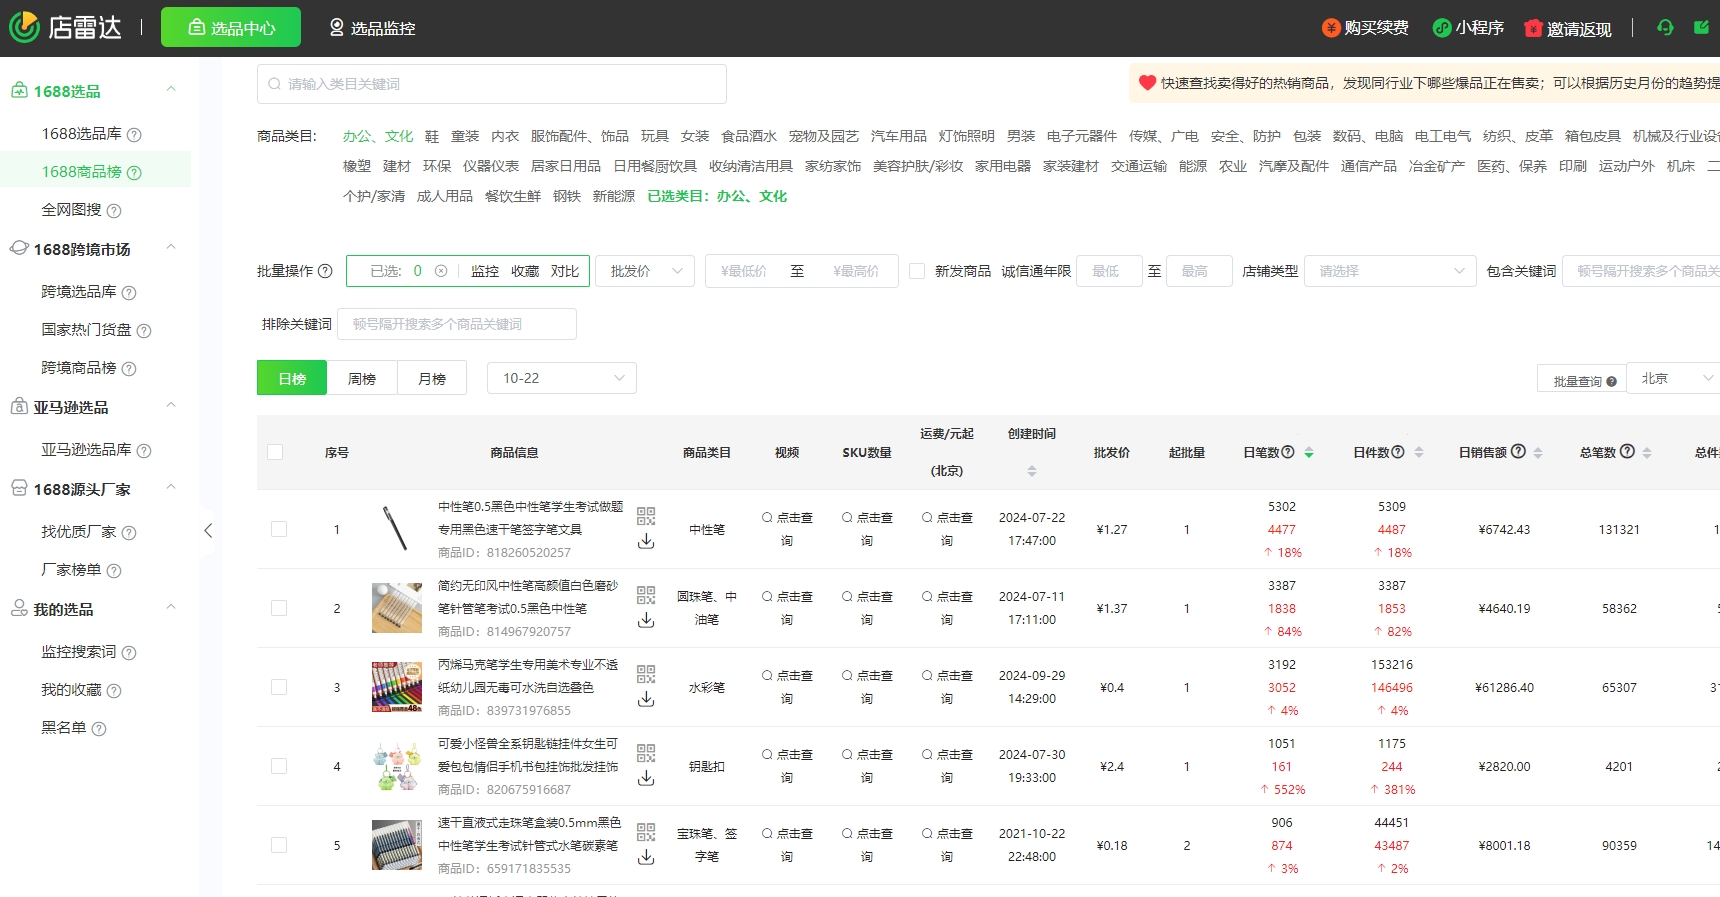Click 对比 in batch operations
This screenshot has width=1720, height=897.
click(x=565, y=271)
